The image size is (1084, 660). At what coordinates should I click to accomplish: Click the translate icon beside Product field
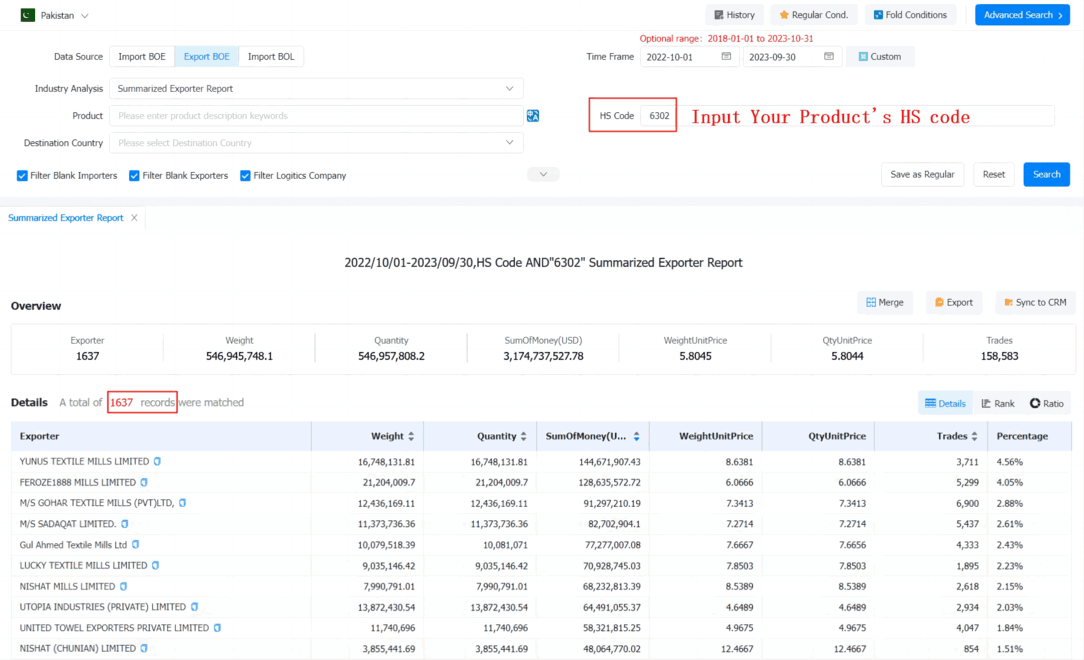[533, 115]
